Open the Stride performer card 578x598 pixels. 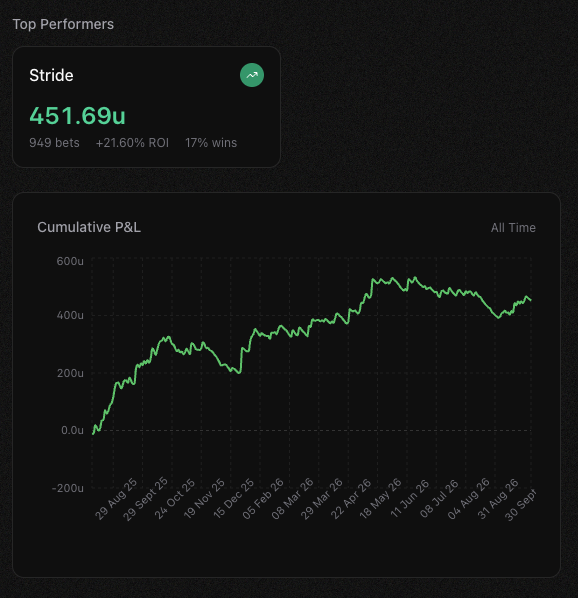(146, 107)
